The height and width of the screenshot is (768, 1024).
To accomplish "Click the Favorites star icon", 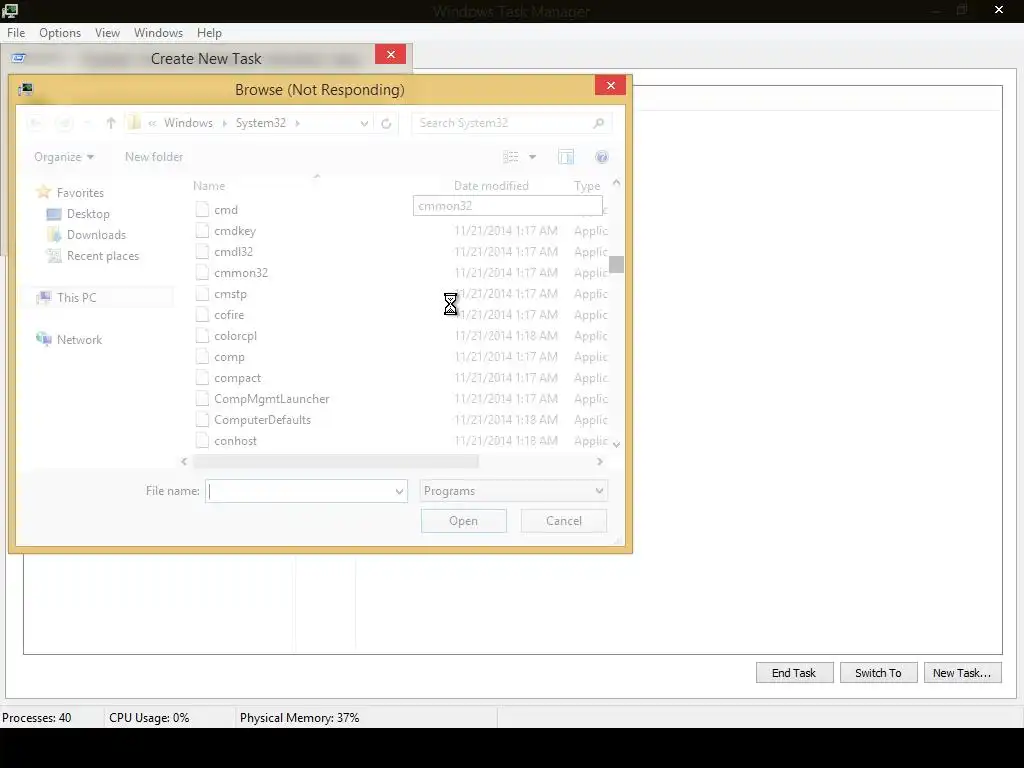I will [x=43, y=192].
